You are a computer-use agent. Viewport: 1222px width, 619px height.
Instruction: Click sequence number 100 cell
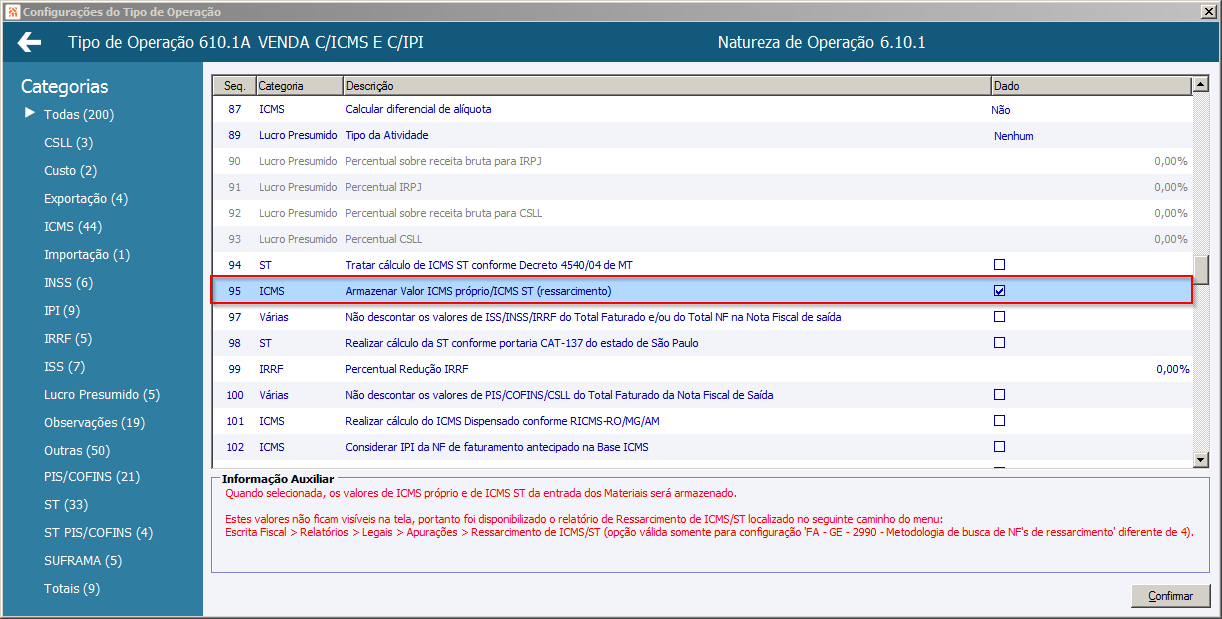coord(235,395)
